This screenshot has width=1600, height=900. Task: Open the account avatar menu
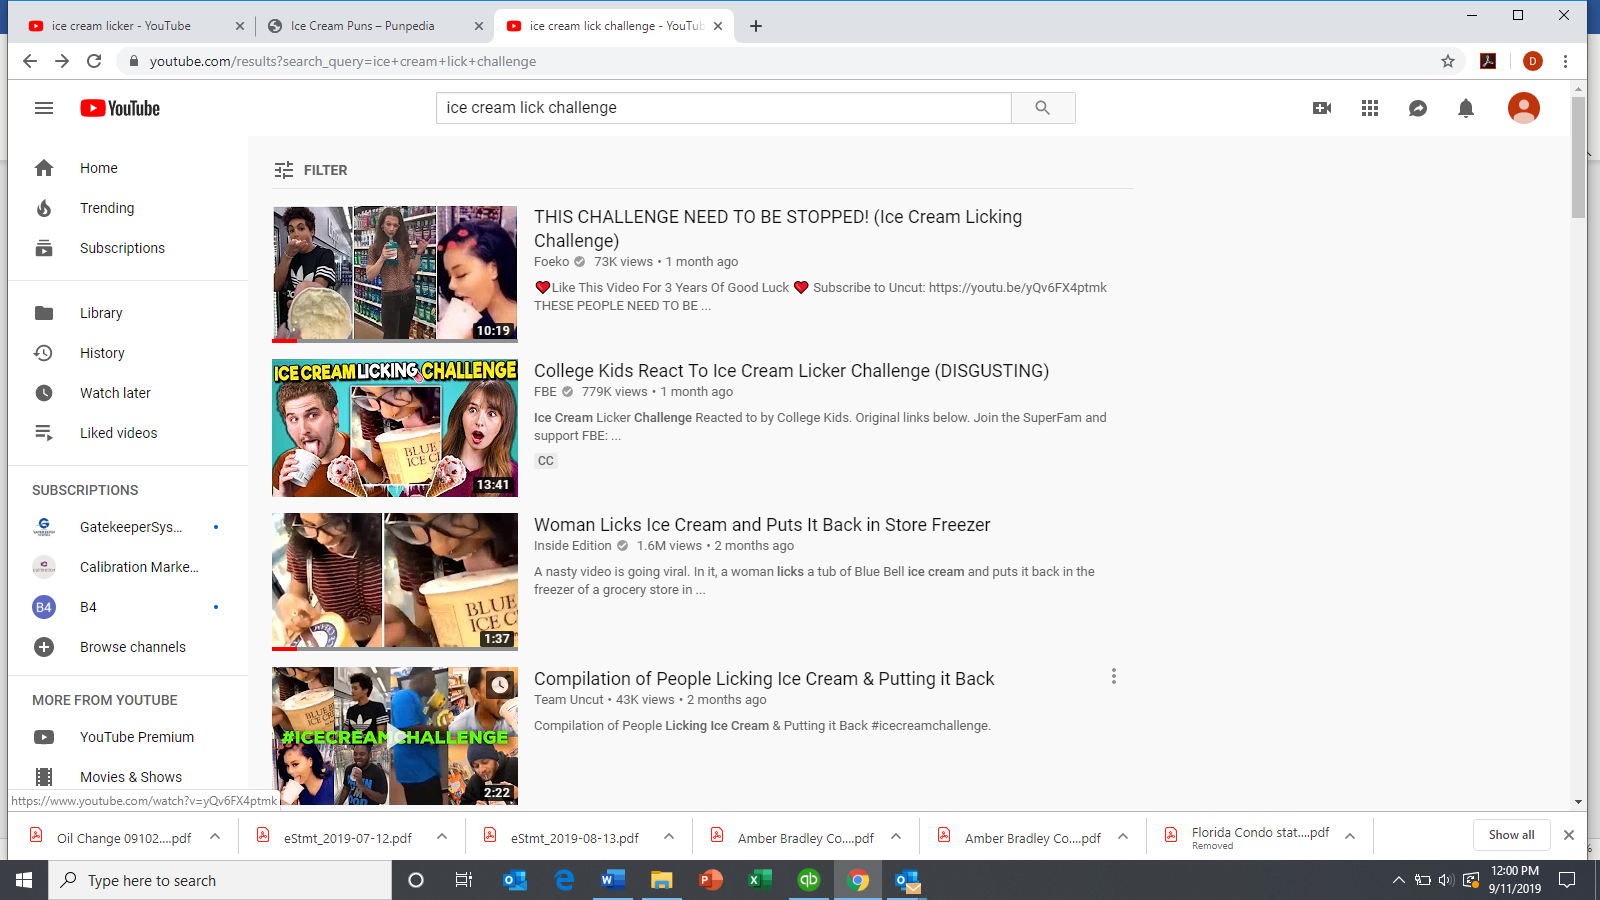(1524, 108)
